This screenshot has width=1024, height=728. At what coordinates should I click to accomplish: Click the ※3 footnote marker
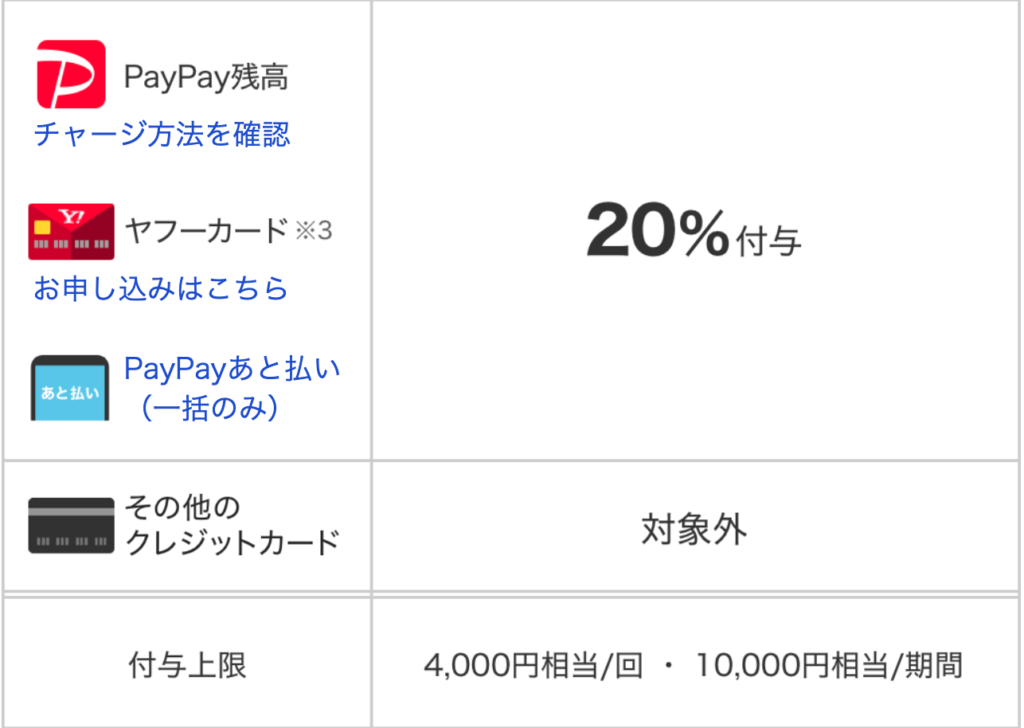313,230
